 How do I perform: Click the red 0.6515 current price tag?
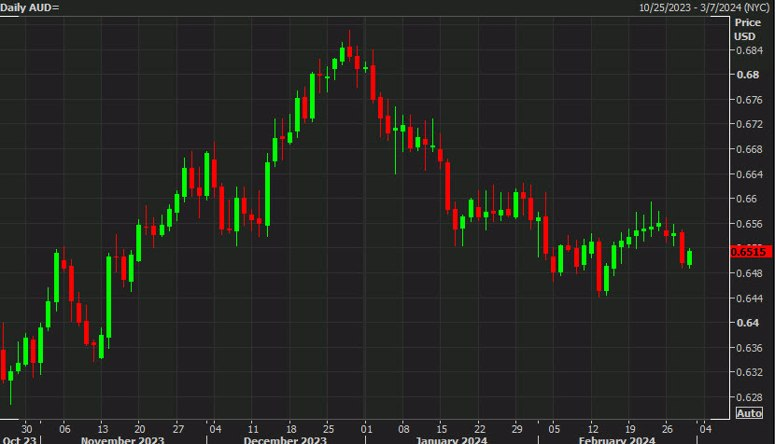750,252
